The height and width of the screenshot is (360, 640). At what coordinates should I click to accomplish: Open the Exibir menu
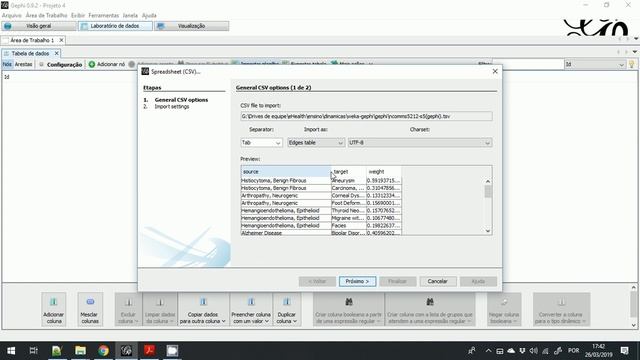[78, 16]
